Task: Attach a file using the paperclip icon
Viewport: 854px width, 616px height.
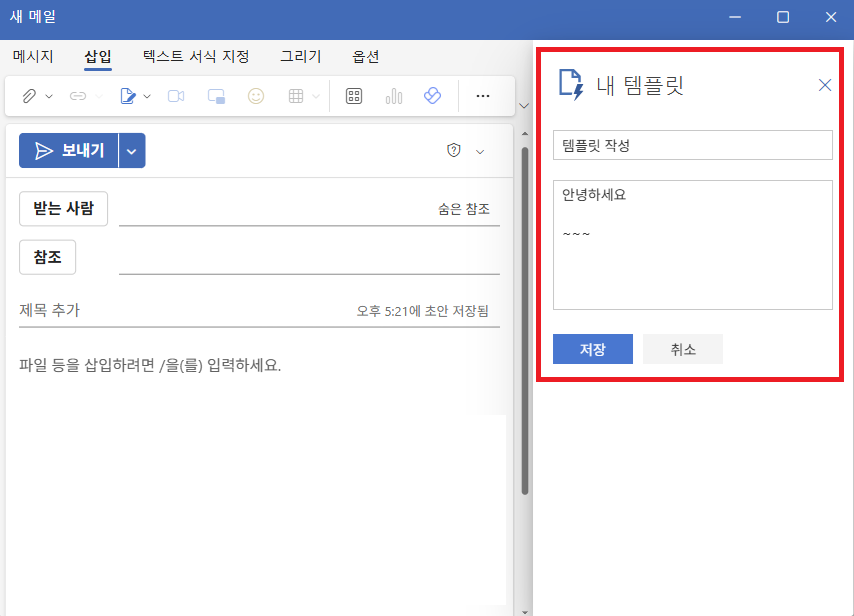Action: click(28, 95)
